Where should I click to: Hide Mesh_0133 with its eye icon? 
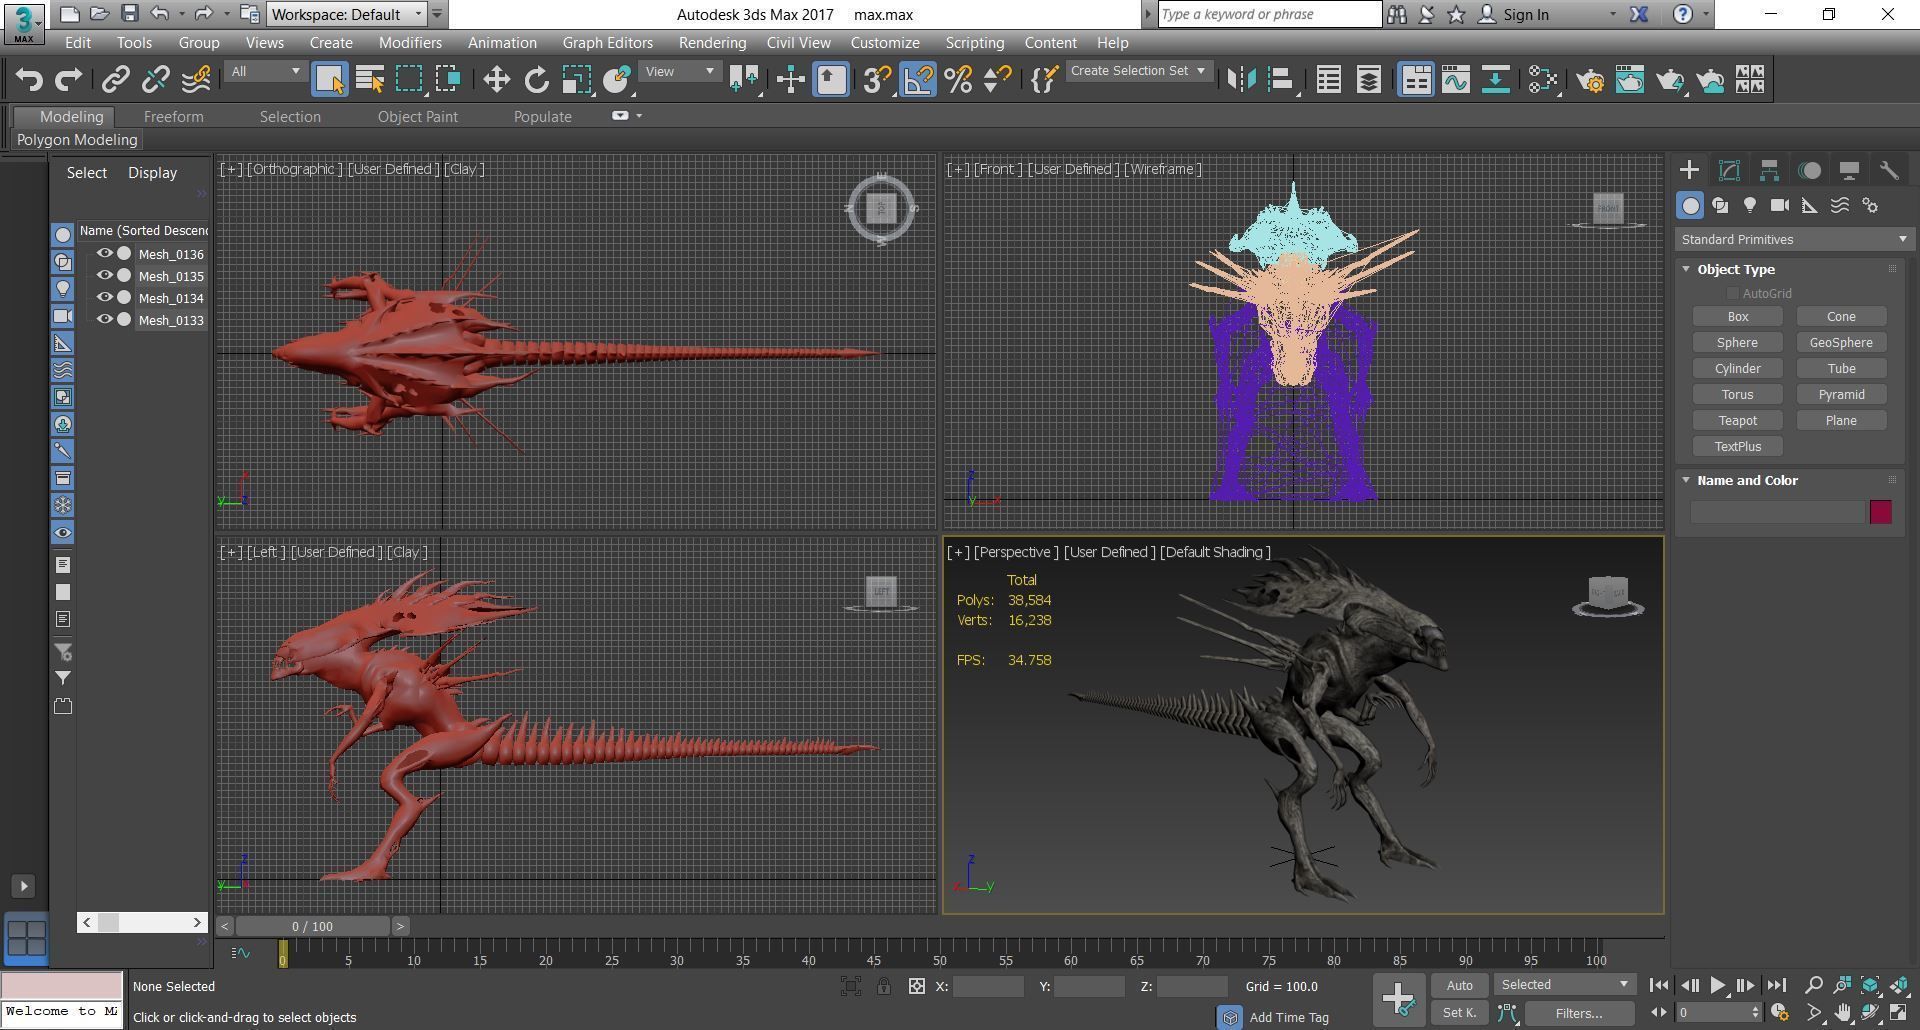click(104, 320)
